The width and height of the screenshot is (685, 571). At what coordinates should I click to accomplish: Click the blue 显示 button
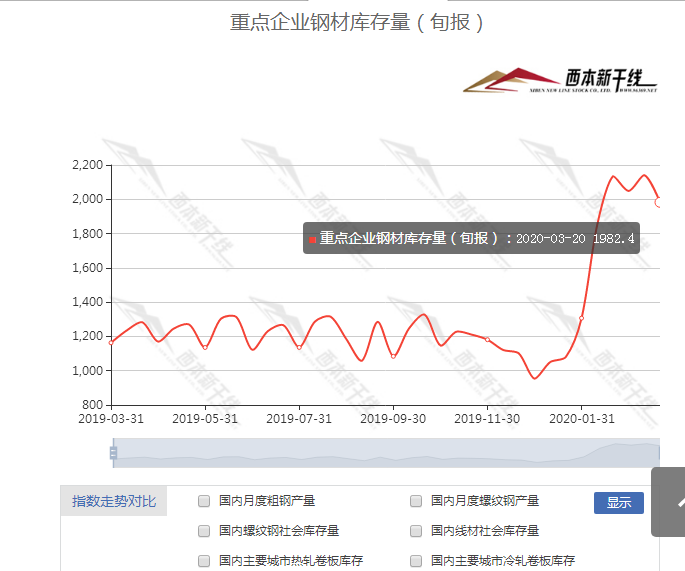pos(619,503)
